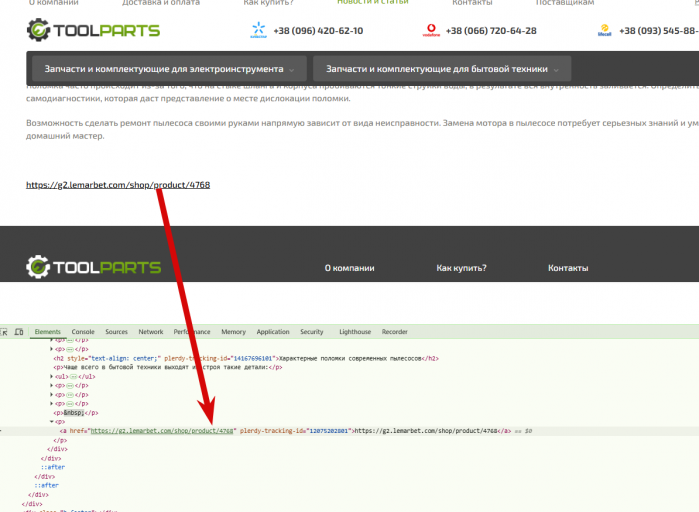Viewport: 699px width, 512px height.
Task: Expand the p node just above the &nbsp; paragraph
Action: [x=51, y=404]
